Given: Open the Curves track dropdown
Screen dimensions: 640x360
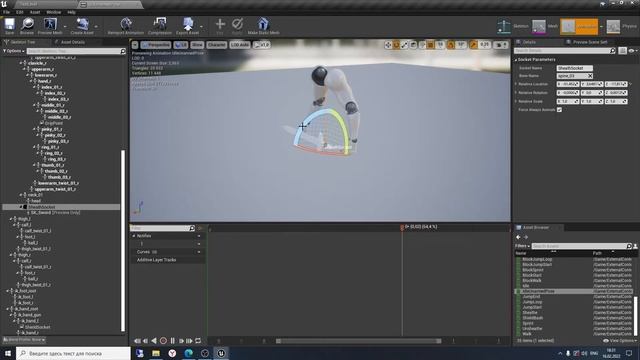Looking at the screenshot, I should (199, 252).
